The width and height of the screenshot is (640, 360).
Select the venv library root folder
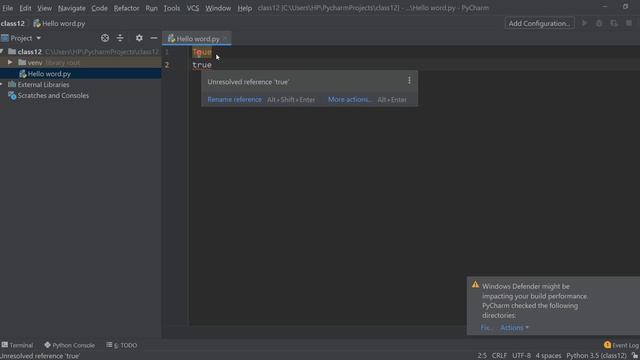click(x=81, y=62)
